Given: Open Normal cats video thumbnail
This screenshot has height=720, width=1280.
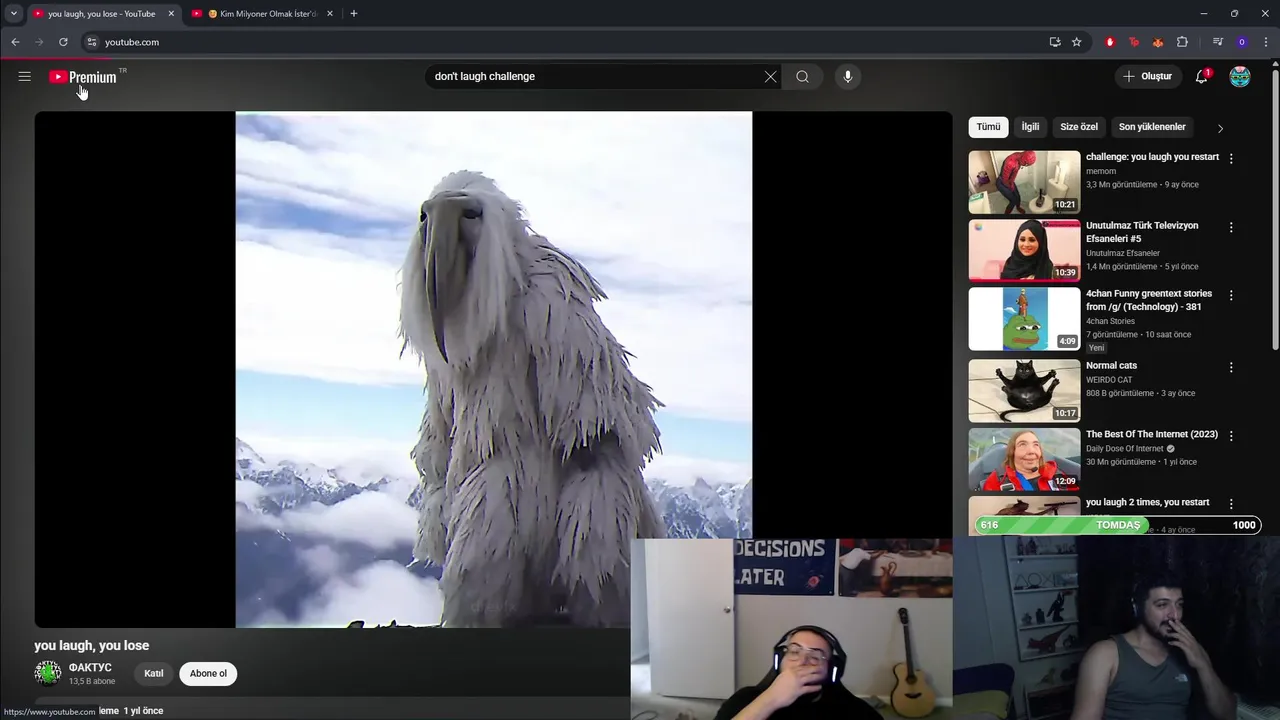Looking at the screenshot, I should [x=1024, y=391].
